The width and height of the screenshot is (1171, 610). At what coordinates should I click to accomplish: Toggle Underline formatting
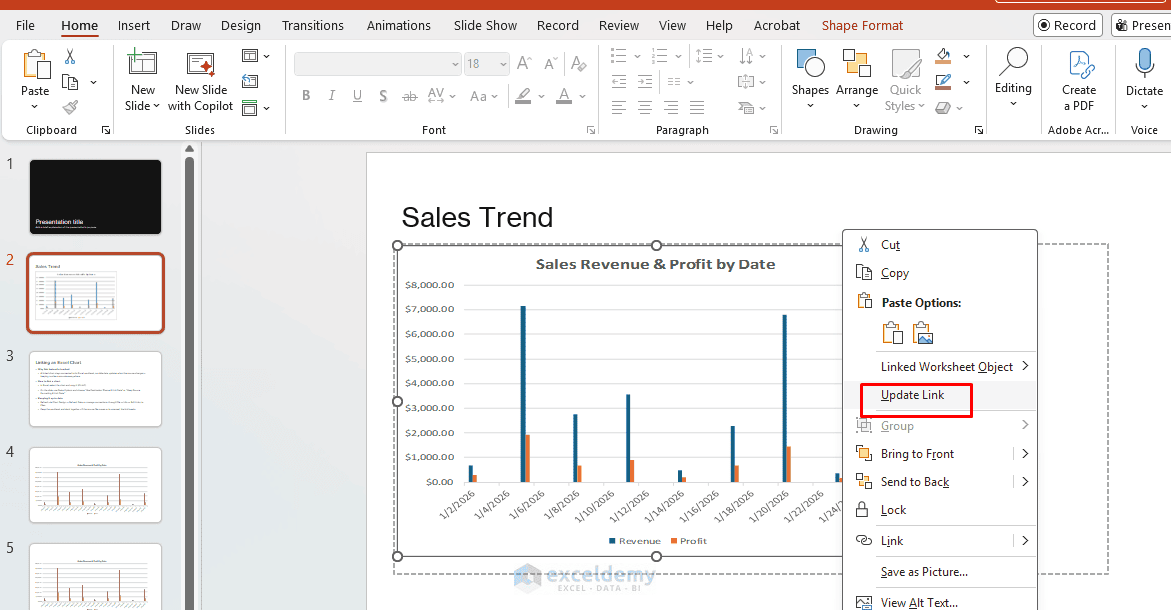coord(357,96)
